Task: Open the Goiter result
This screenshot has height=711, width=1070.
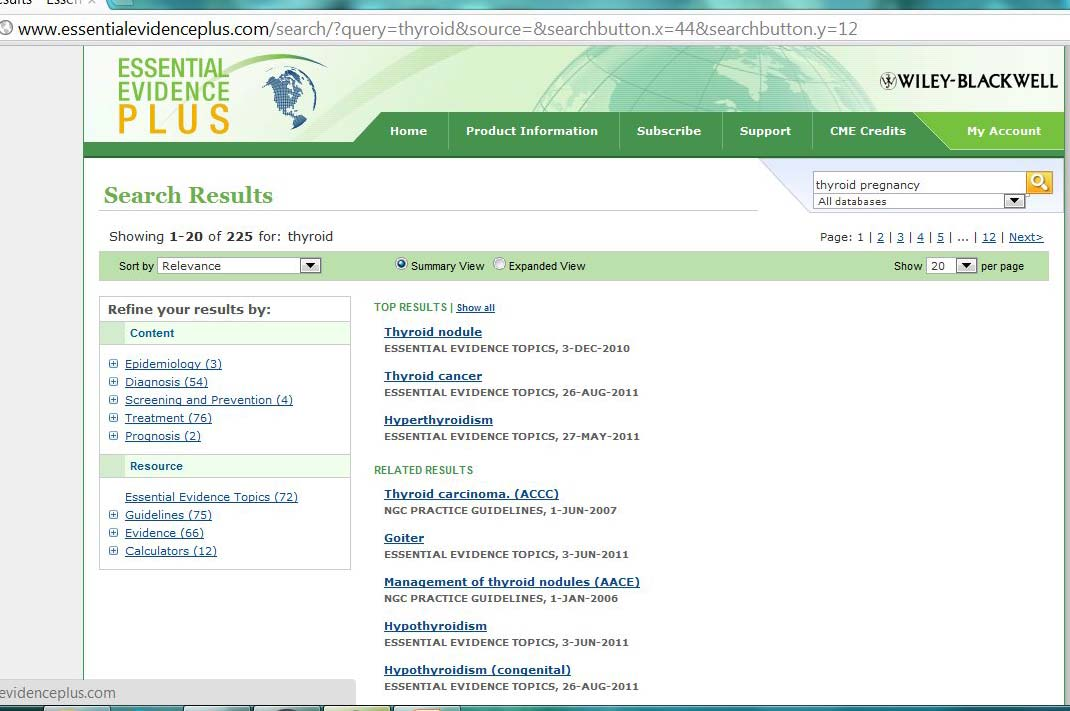Action: point(404,538)
